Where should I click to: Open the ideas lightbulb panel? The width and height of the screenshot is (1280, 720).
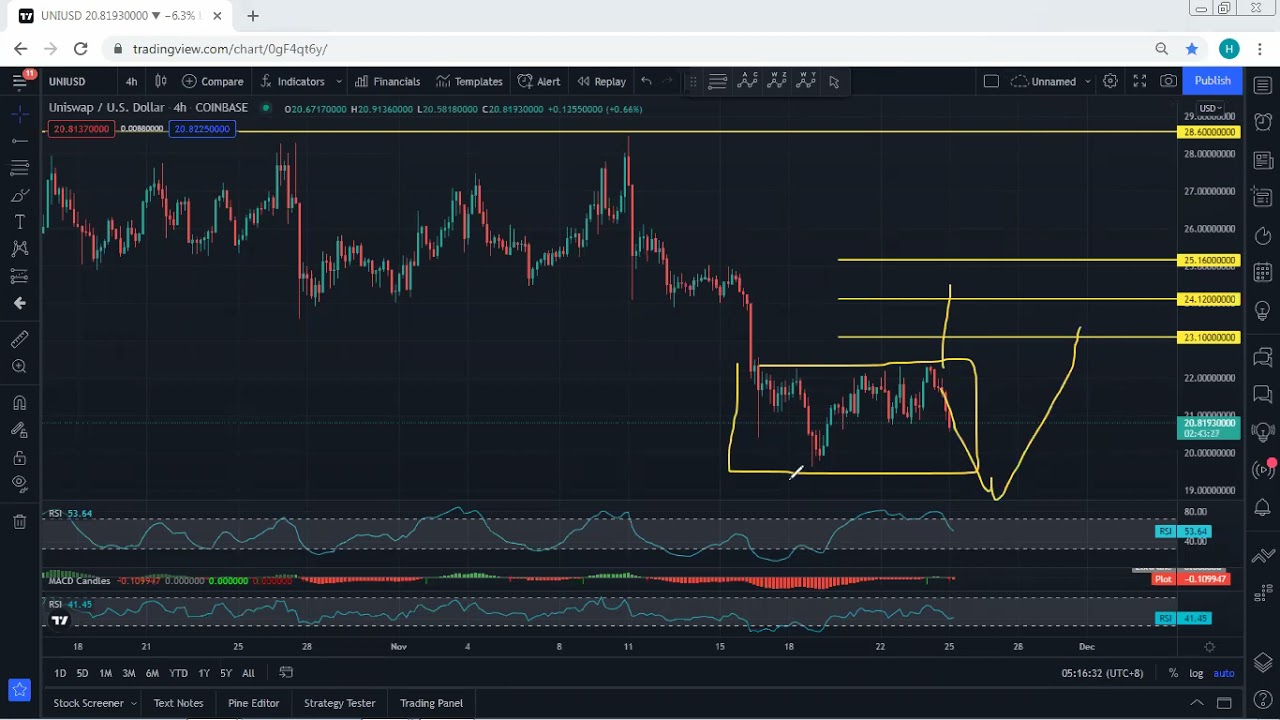(1262, 311)
